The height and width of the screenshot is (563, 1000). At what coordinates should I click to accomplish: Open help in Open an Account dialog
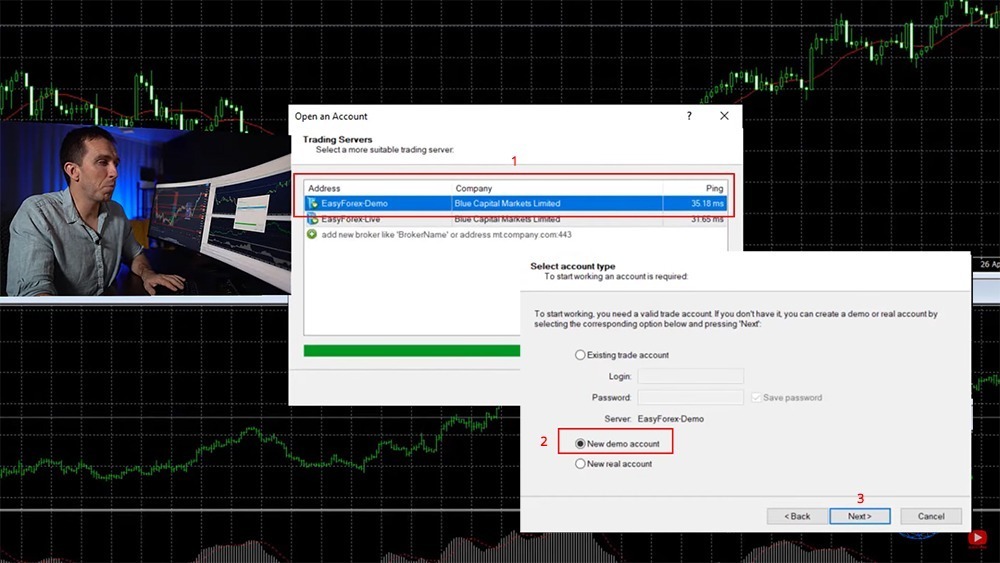point(689,116)
